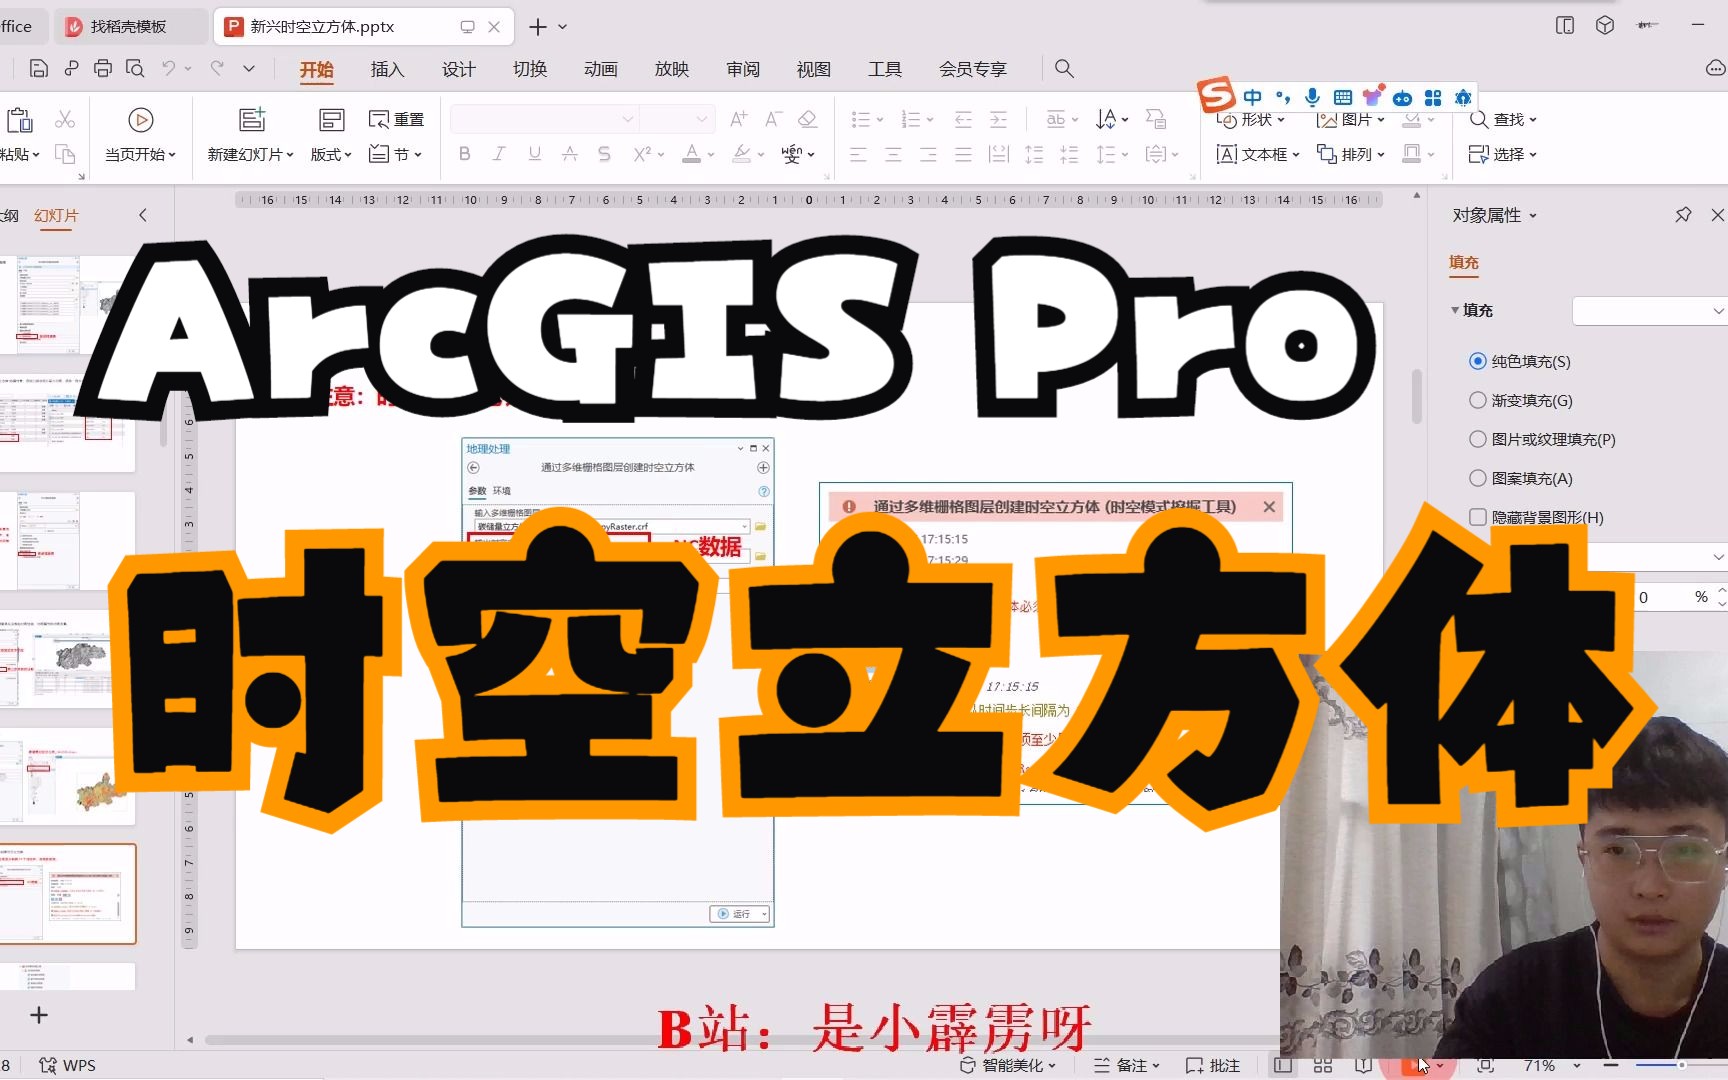Click Sogou soft keyboard icon

coord(1342,97)
